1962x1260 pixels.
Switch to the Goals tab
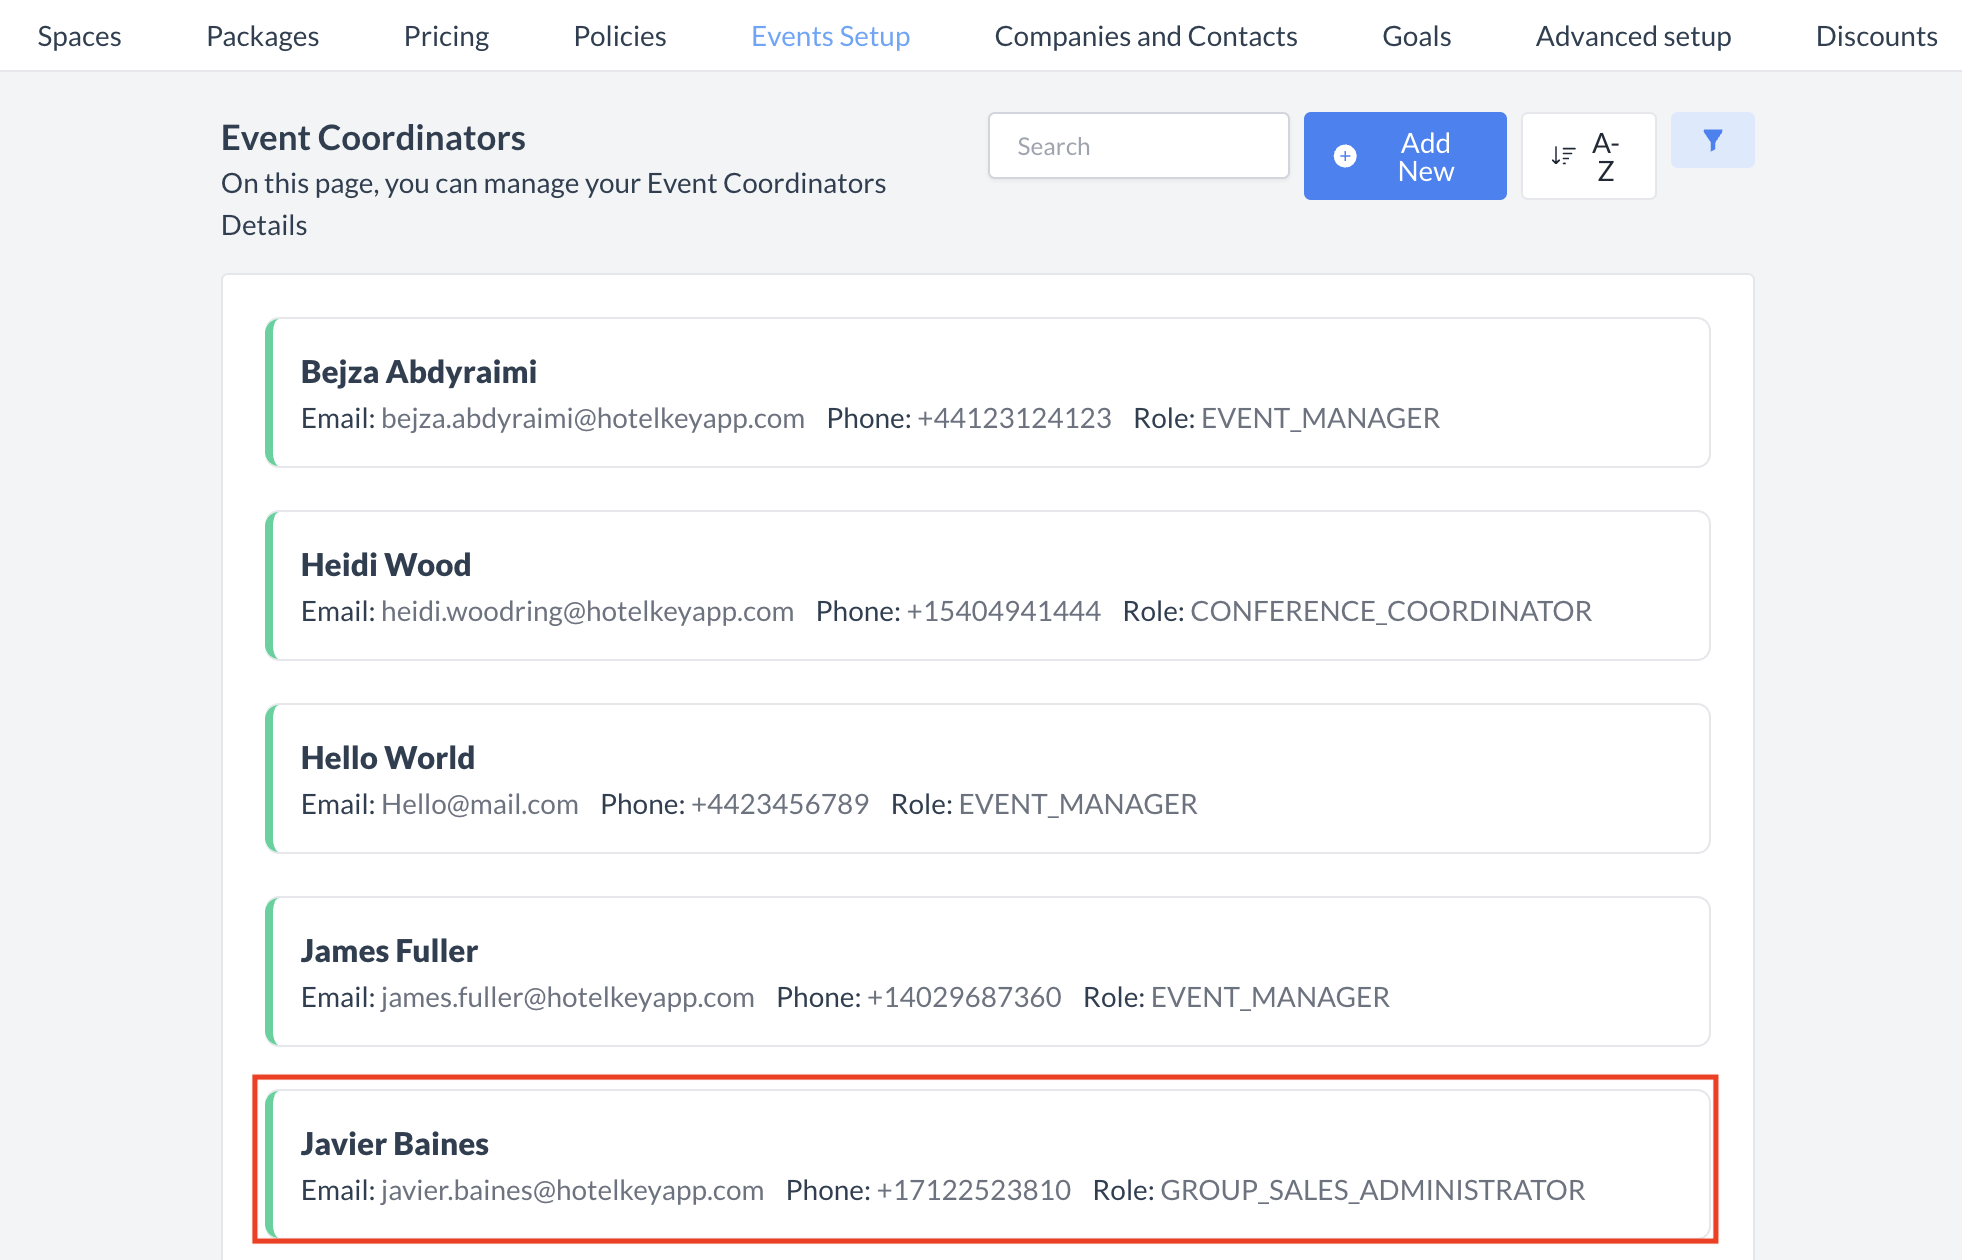pyautogui.click(x=1416, y=35)
